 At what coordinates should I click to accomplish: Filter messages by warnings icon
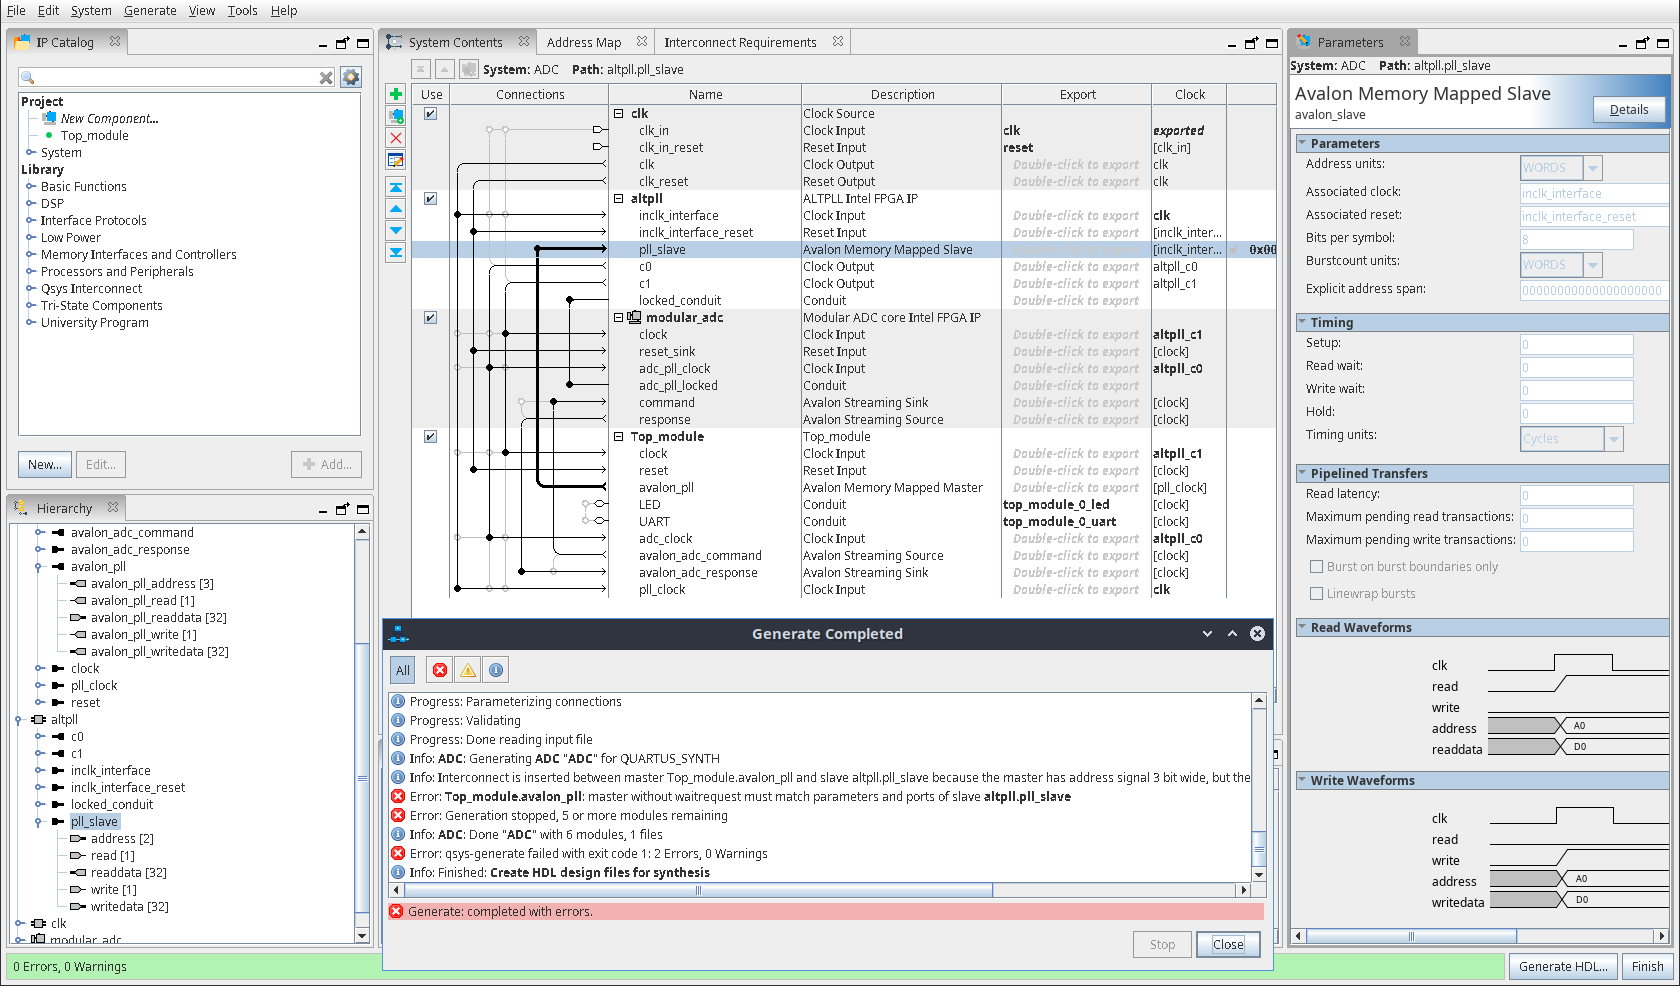click(x=468, y=670)
